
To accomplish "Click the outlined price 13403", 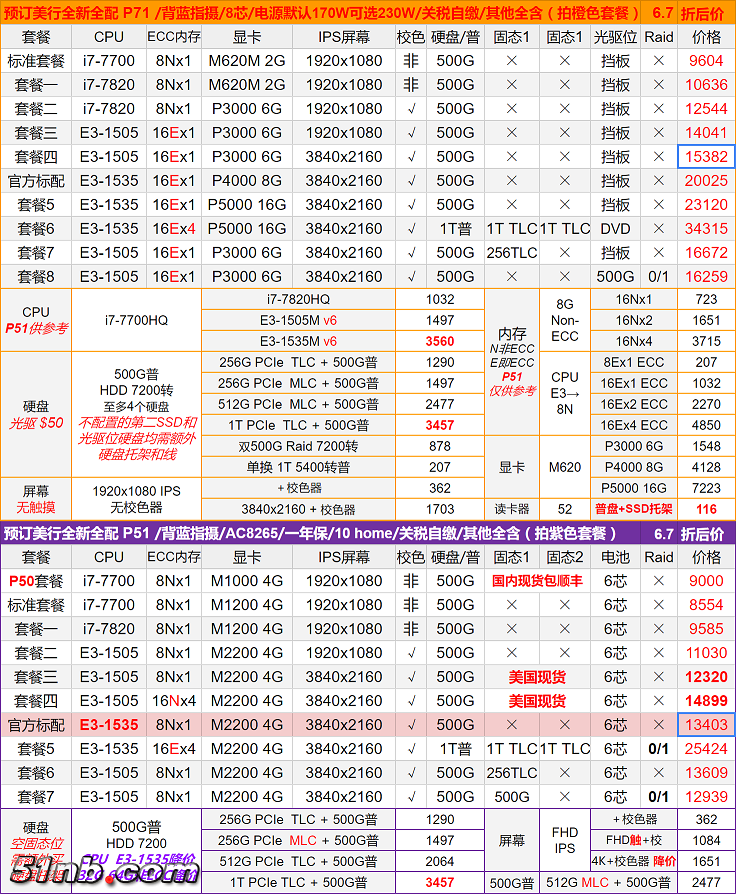I will 706,725.
